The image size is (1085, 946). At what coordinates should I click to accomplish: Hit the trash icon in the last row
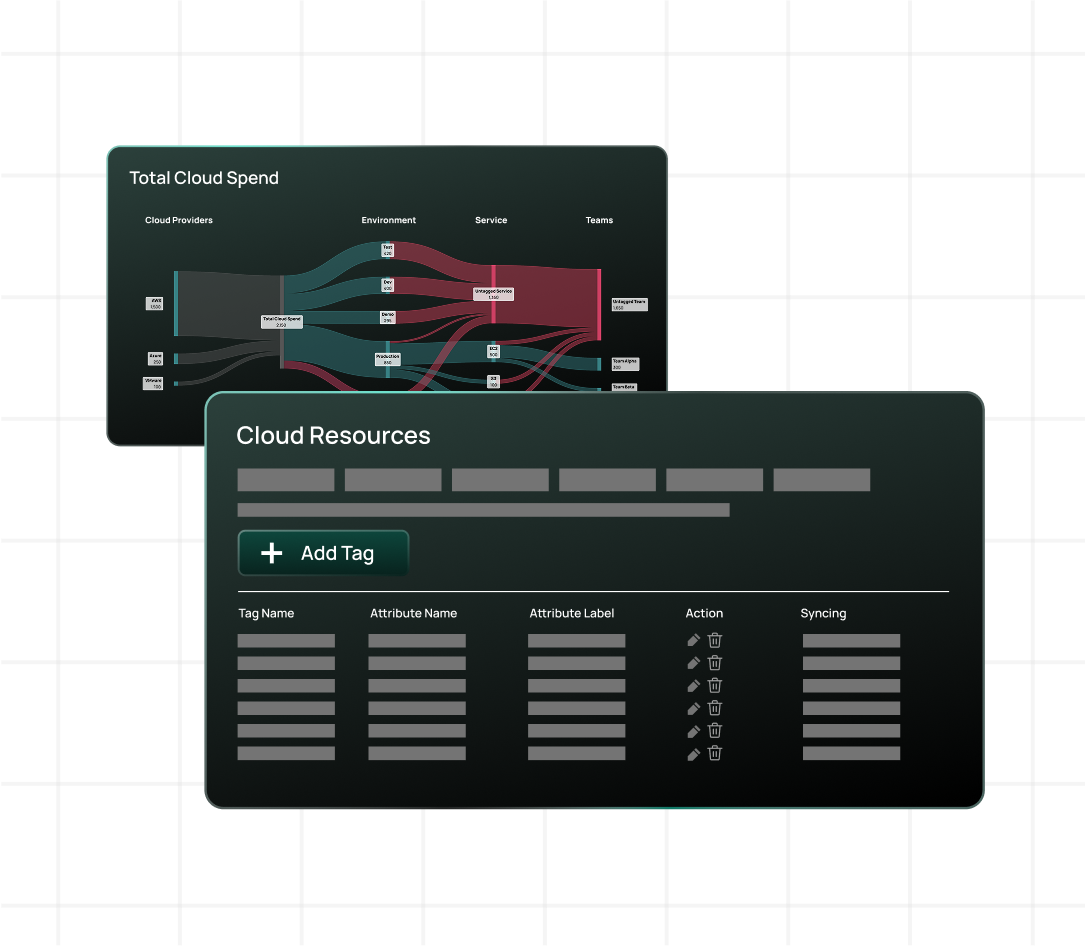[715, 754]
